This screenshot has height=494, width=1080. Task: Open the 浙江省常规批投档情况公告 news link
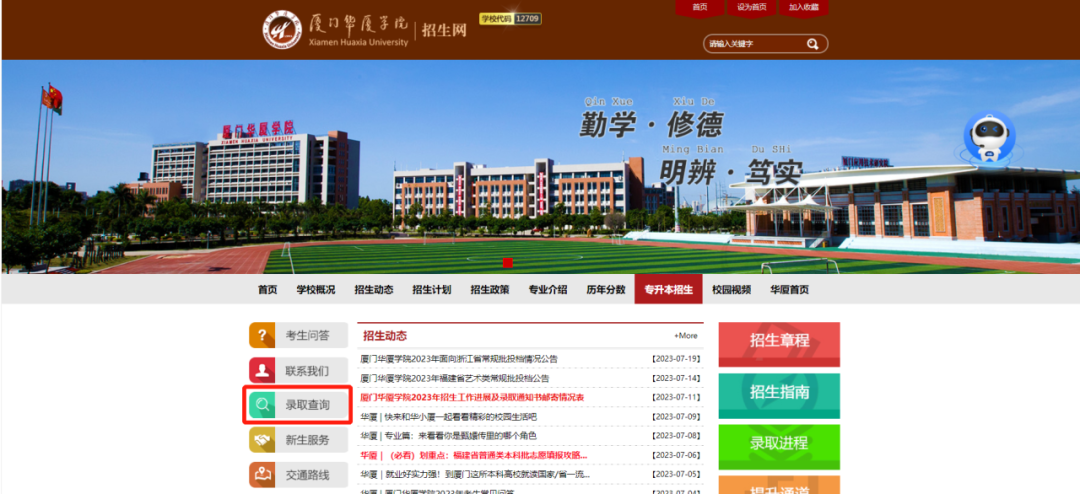459,359
